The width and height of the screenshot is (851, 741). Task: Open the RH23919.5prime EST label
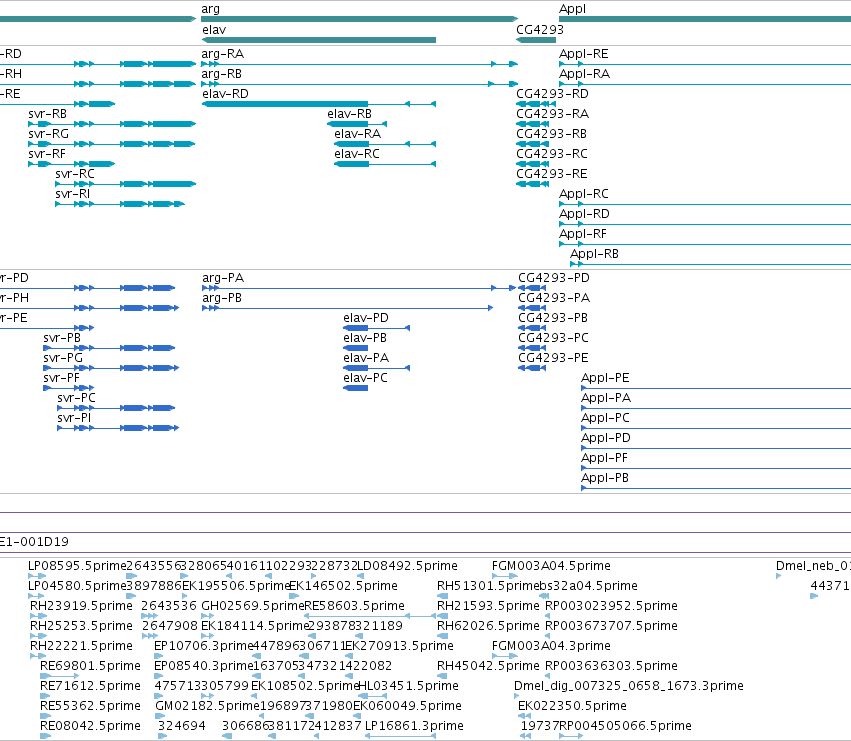click(x=81, y=606)
